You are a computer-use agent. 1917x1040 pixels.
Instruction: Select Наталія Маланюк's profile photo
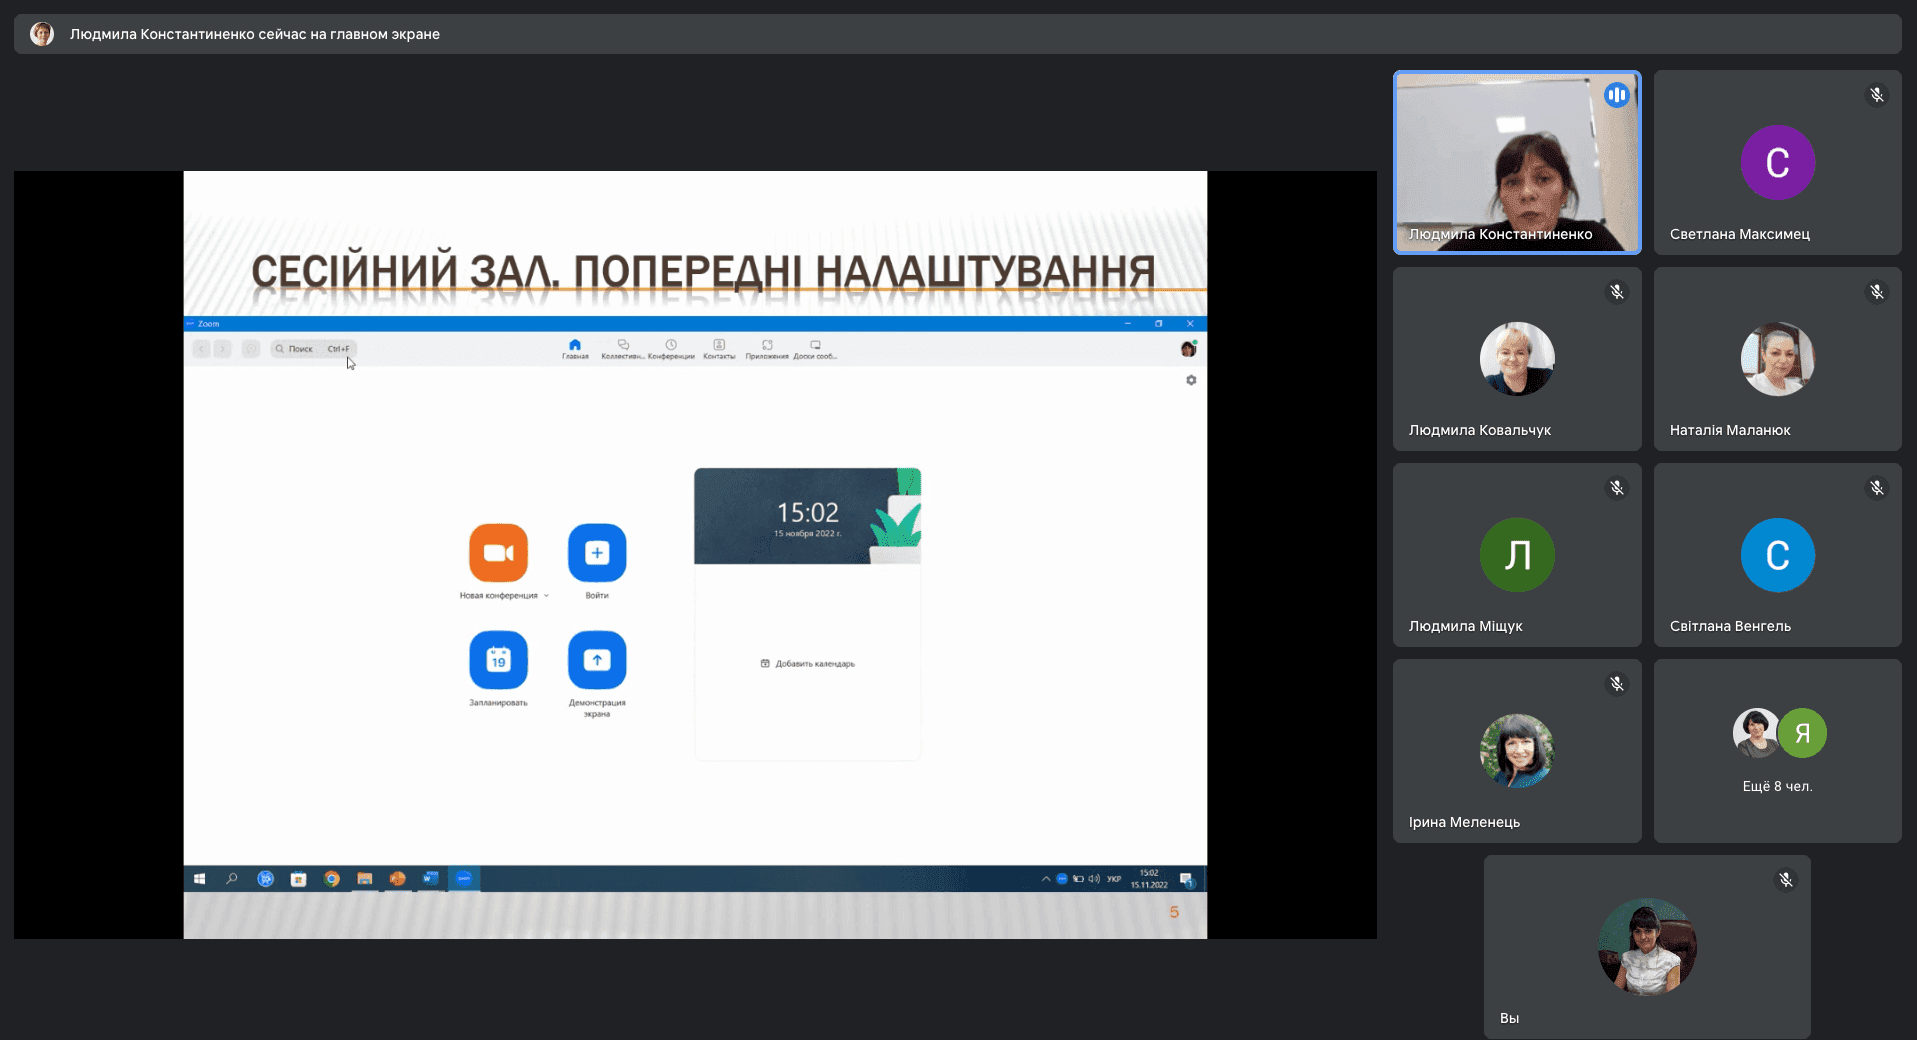coord(1777,359)
